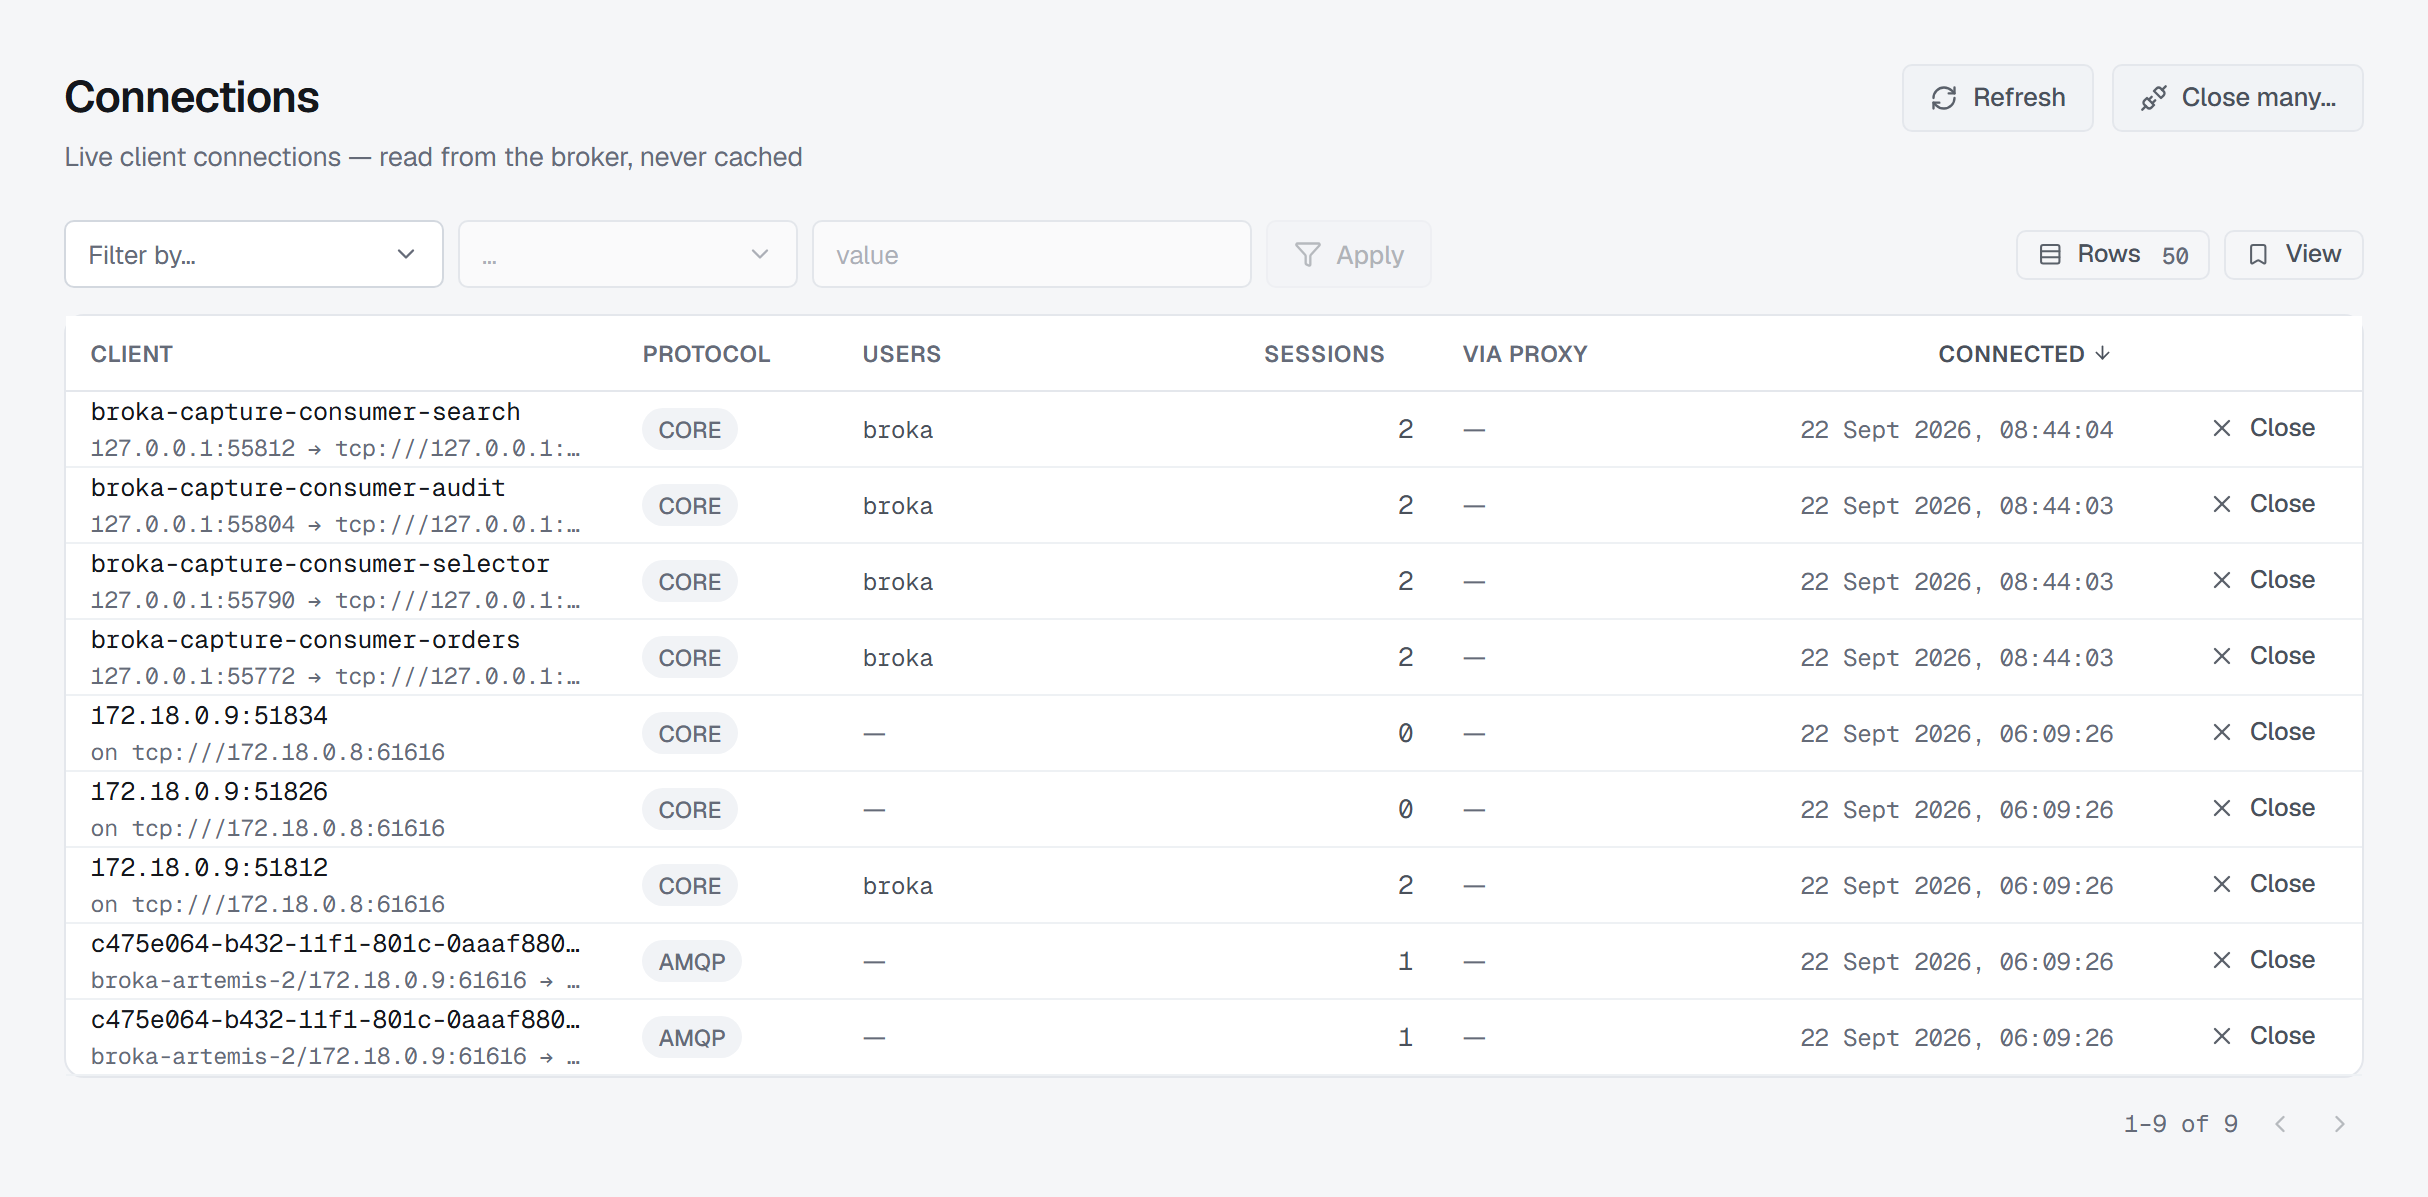Close the broka-capture-consumer-orders connection
Screen dimensions: 2428x1197
click(2264, 656)
